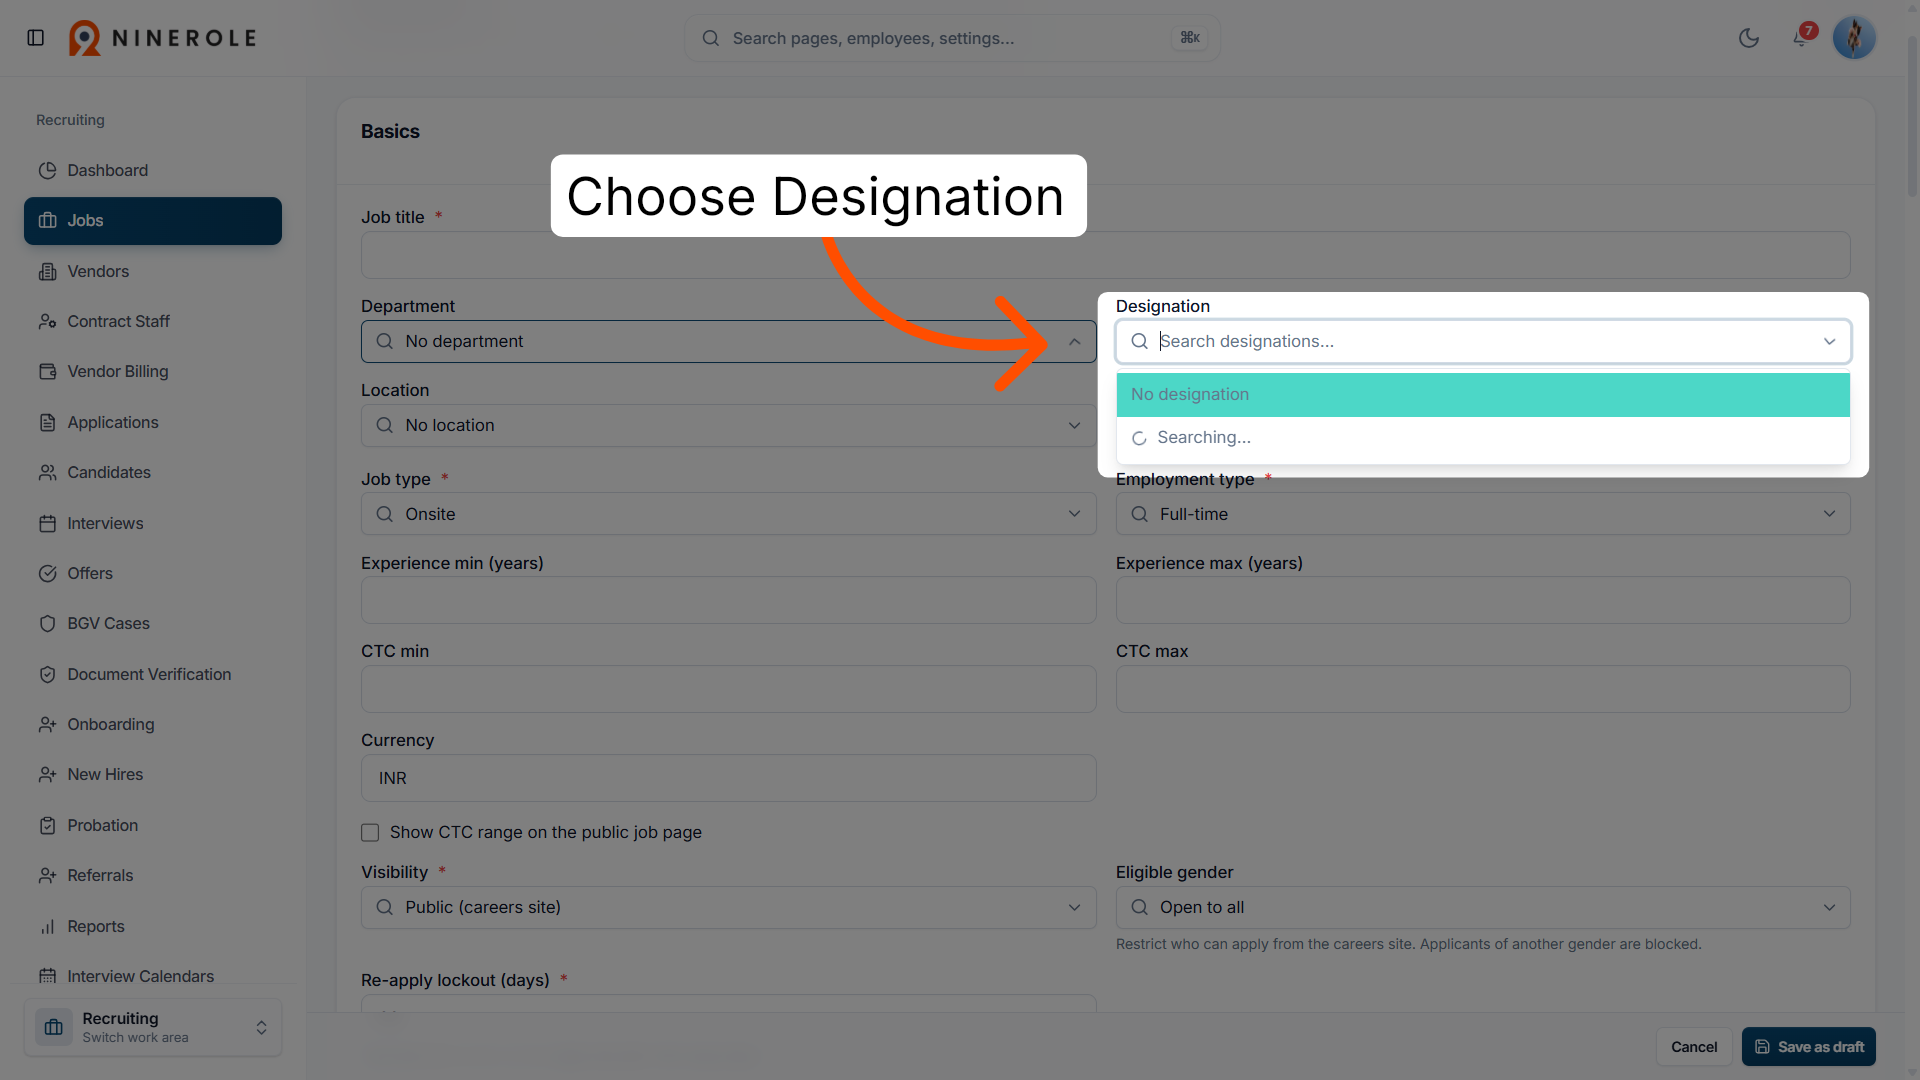The image size is (1920, 1080).
Task: Open notifications bell with 7 badge
Action: point(1801,38)
